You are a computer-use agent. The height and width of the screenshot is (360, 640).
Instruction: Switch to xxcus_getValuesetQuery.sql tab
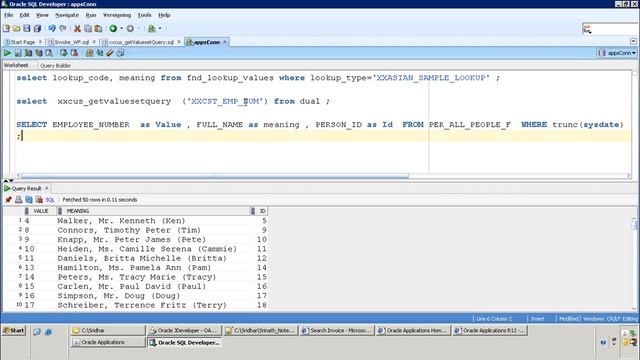141,42
